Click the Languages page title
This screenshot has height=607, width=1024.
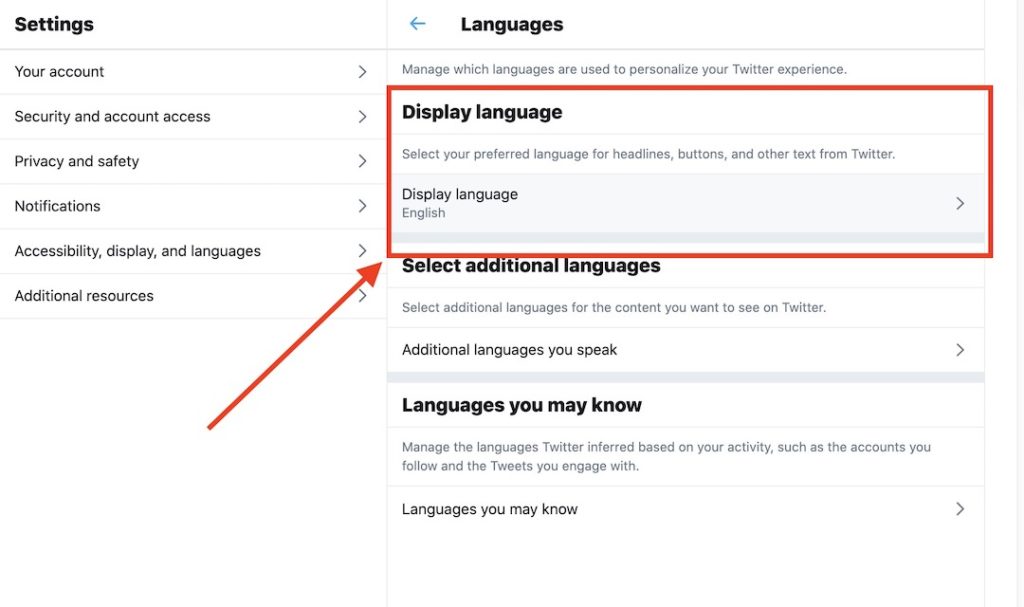pyautogui.click(x=512, y=23)
